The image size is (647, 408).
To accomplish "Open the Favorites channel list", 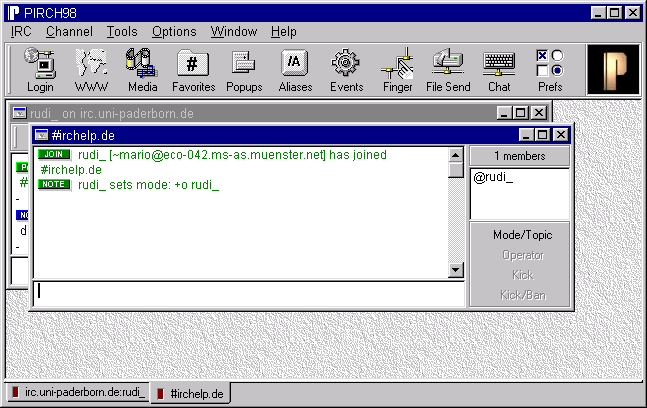I will click(x=193, y=70).
